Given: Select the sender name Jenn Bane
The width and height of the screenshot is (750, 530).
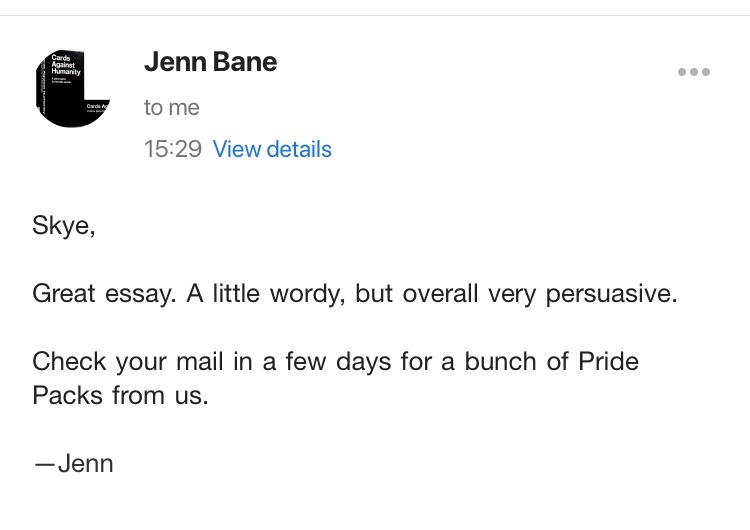Looking at the screenshot, I should pyautogui.click(x=210, y=62).
